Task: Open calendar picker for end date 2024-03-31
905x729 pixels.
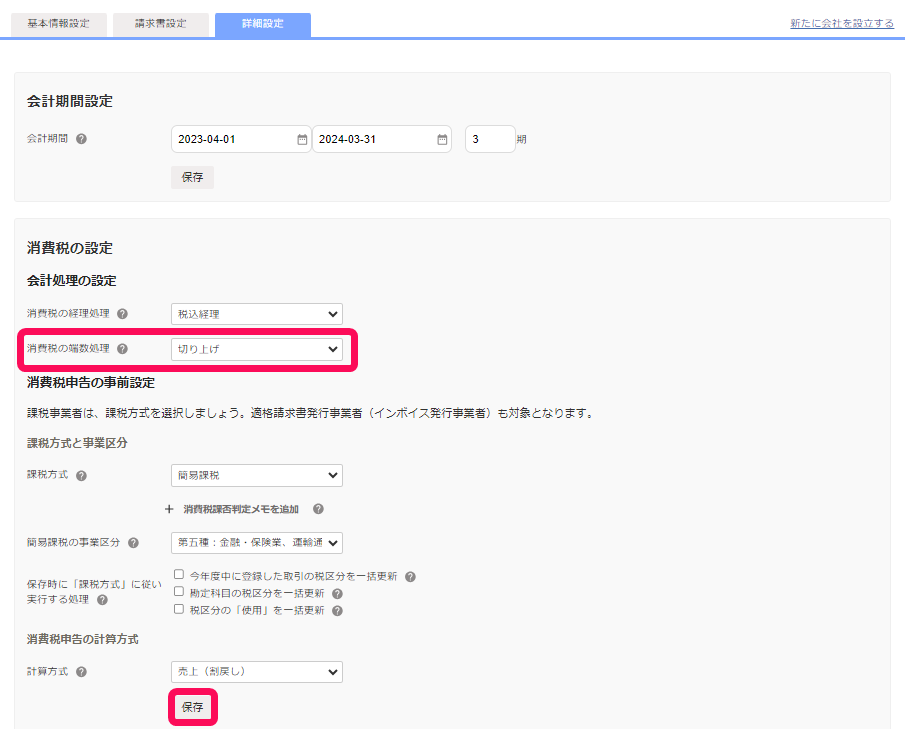Action: (442, 140)
